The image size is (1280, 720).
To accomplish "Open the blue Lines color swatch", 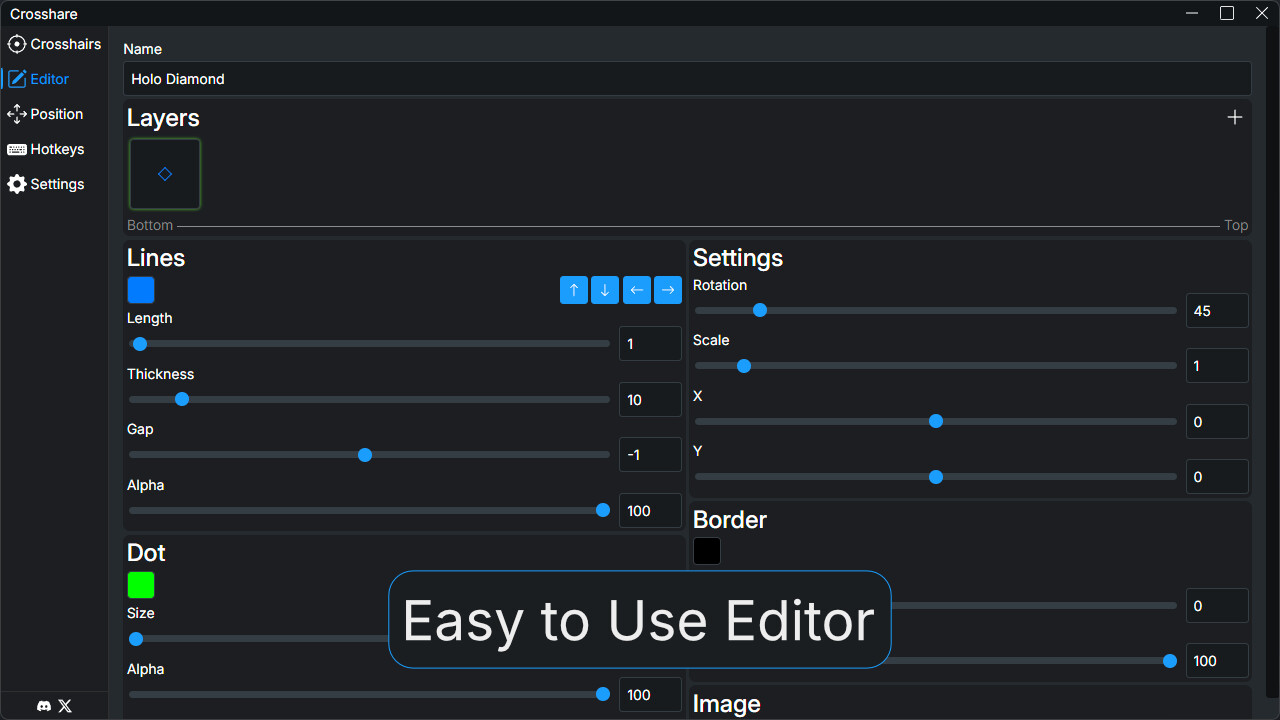I will point(141,290).
